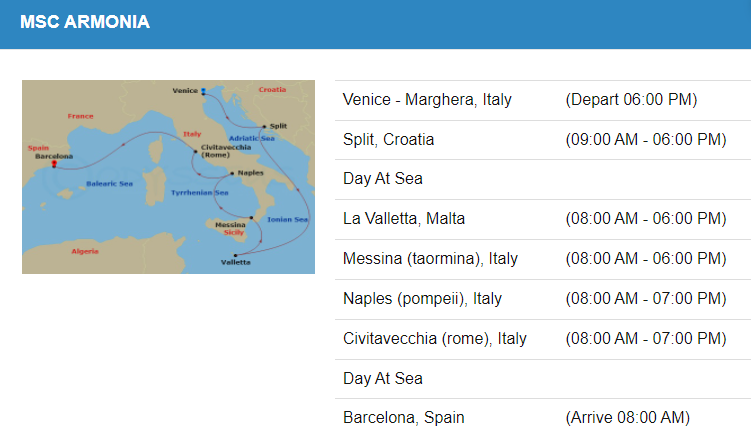
Task: Click Naples' 08:00 AM - 07:00 PM time
Action: pos(646,298)
